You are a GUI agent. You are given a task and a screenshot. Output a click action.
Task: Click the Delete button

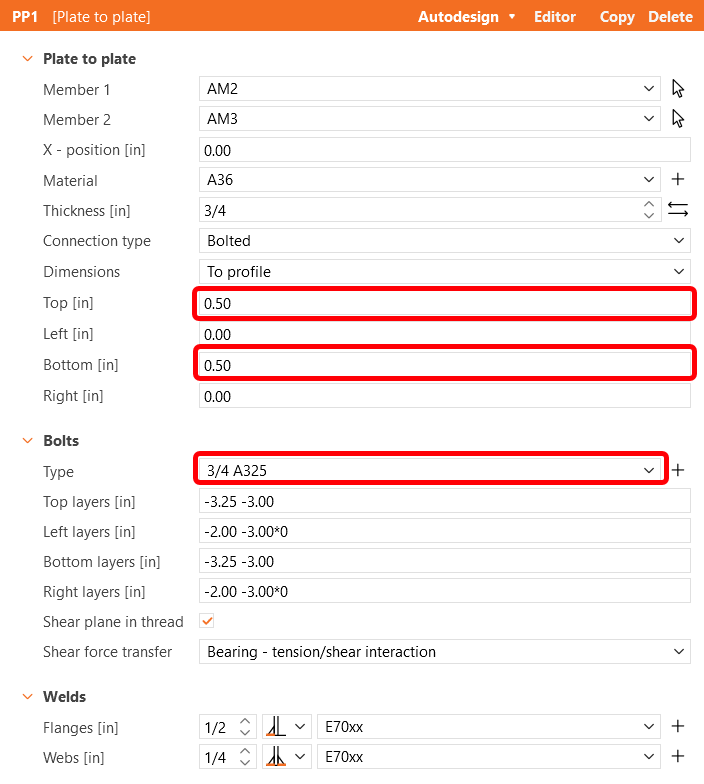pyautogui.click(x=670, y=16)
